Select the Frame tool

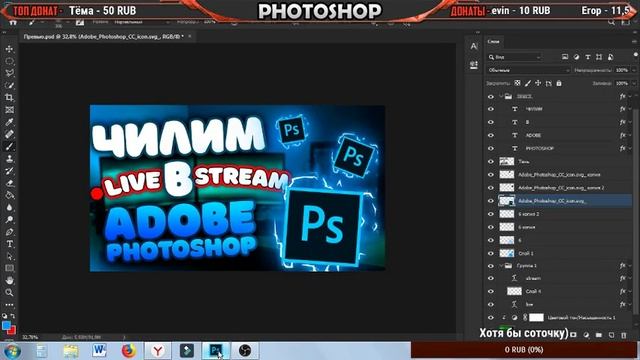(9, 110)
